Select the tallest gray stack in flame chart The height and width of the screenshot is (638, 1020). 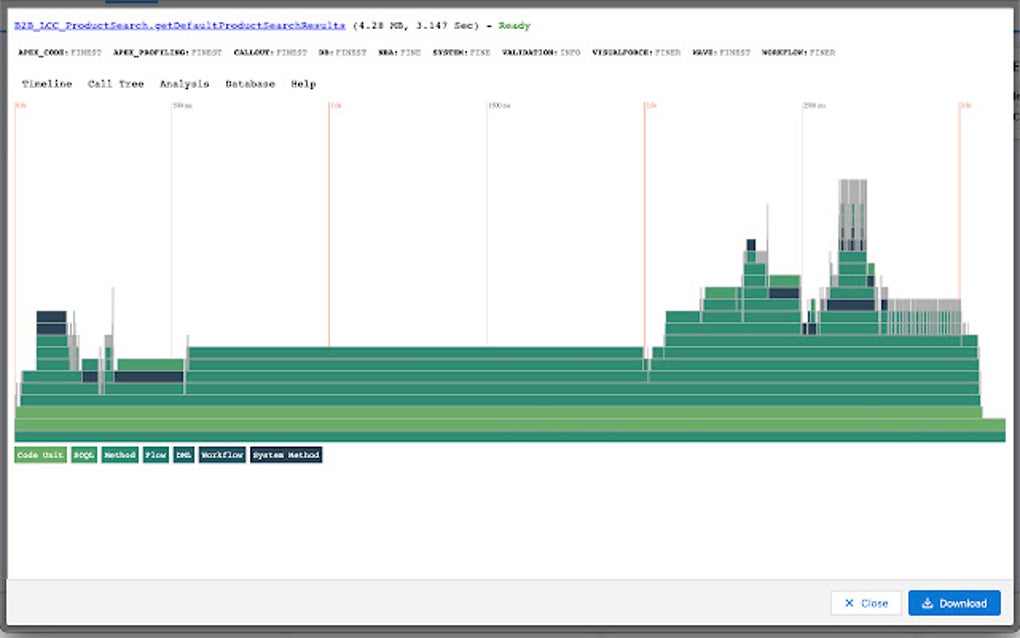click(x=852, y=215)
